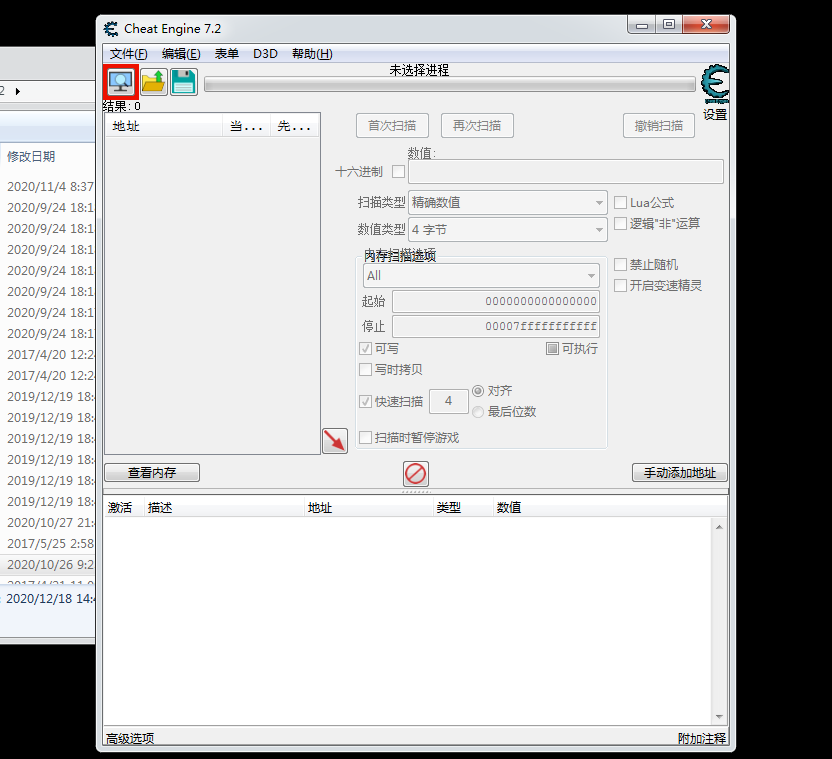Viewport: 832px width, 759px height.
Task: Open the 帮助(H) menu
Action: (312, 54)
